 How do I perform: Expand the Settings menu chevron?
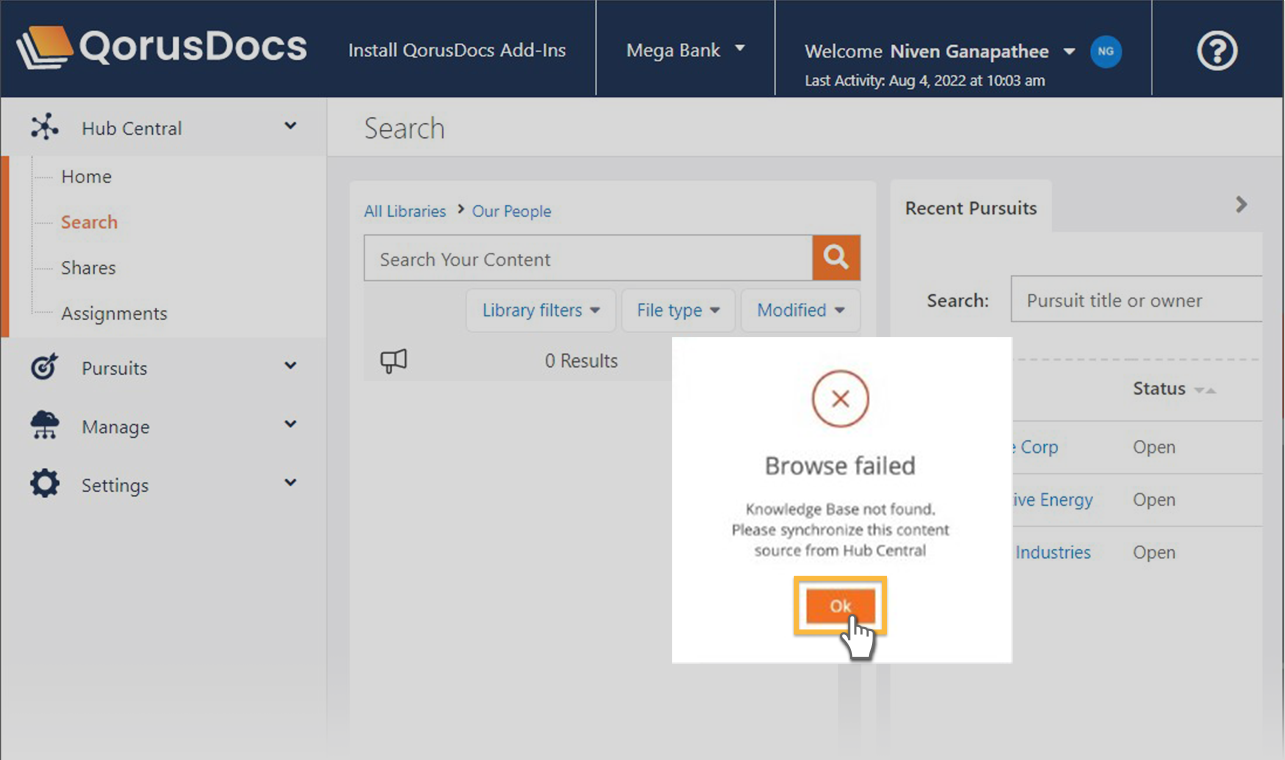pyautogui.click(x=290, y=483)
